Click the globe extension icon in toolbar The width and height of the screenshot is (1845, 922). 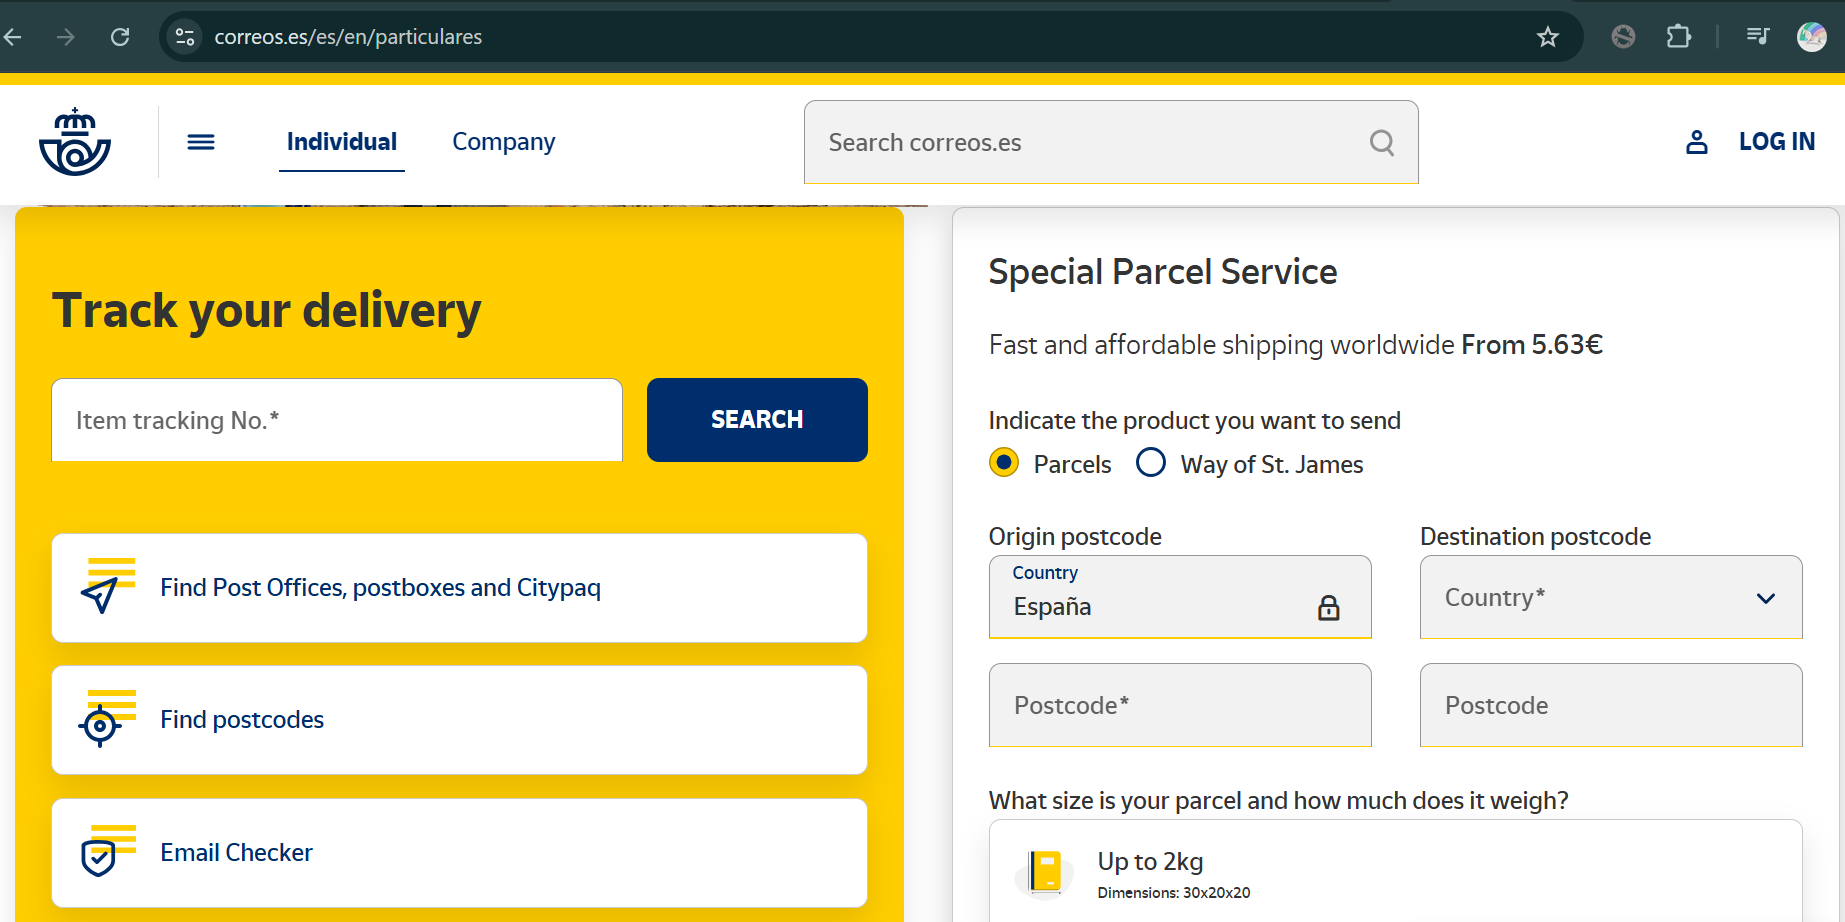click(x=1623, y=37)
